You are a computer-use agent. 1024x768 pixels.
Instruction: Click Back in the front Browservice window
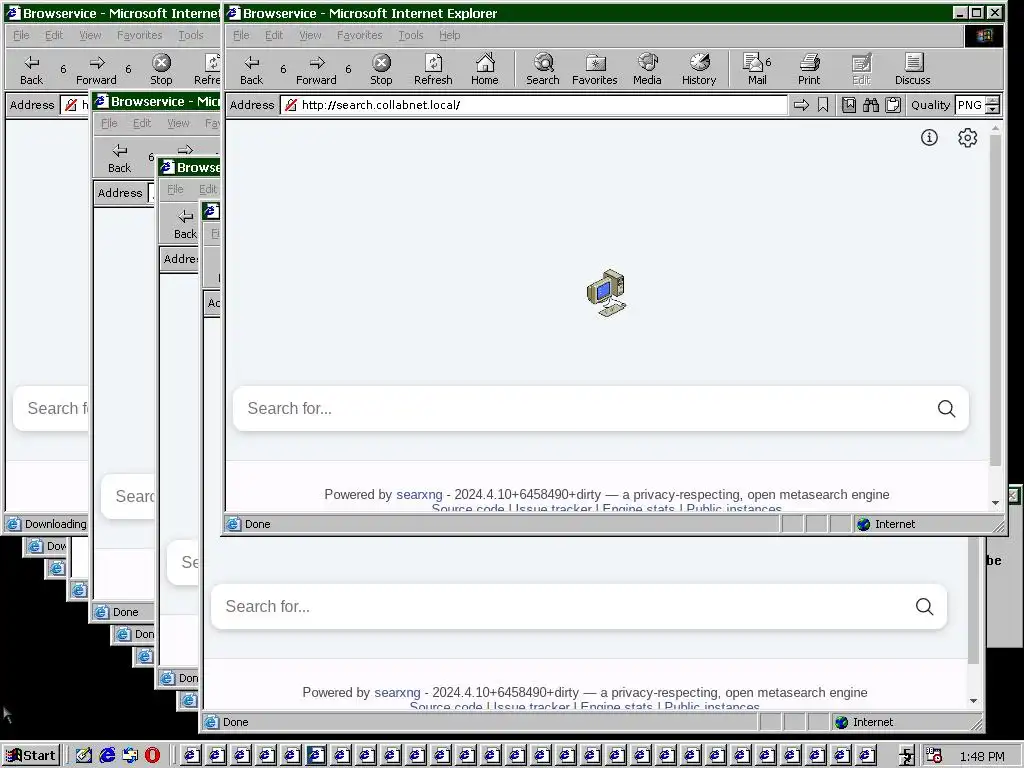coord(251,69)
